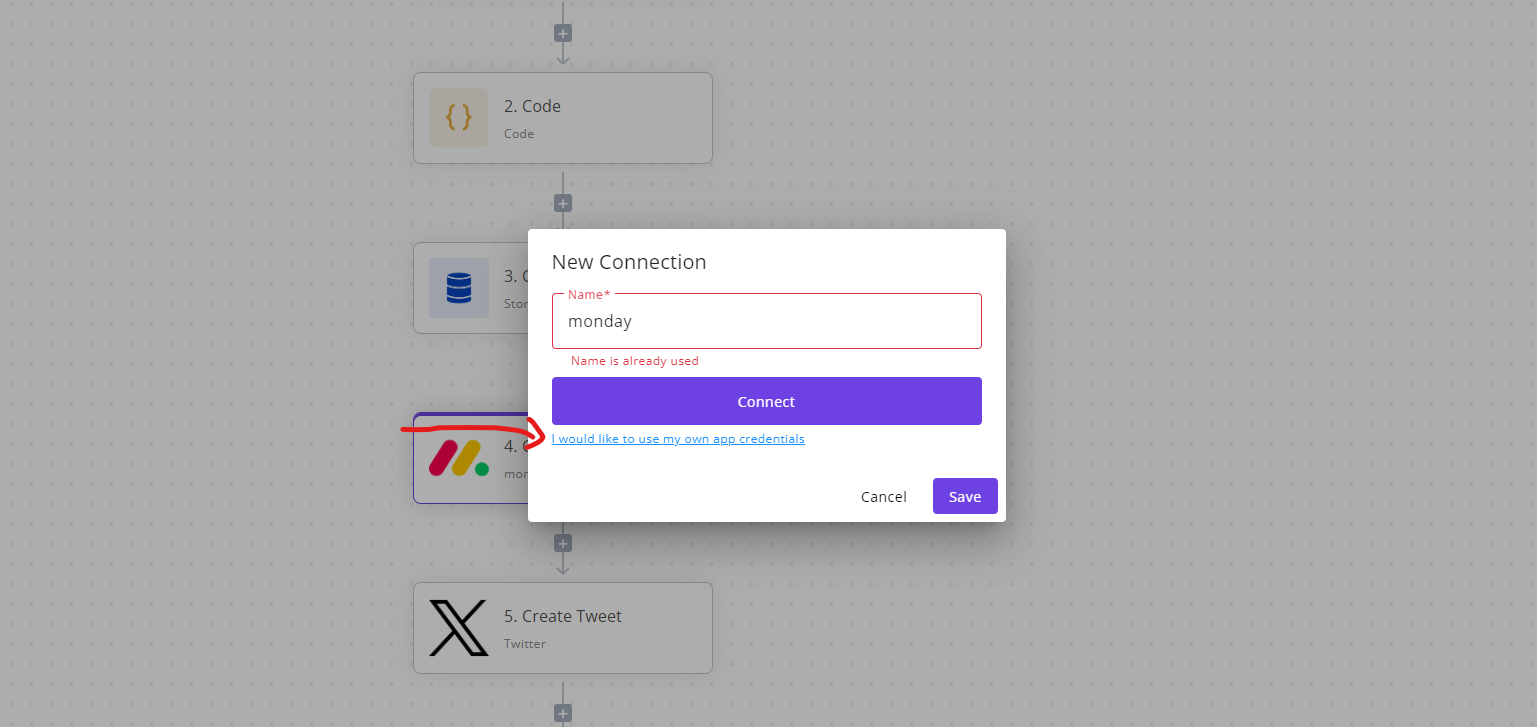Save the new connection
This screenshot has width=1537, height=727.
[965, 496]
